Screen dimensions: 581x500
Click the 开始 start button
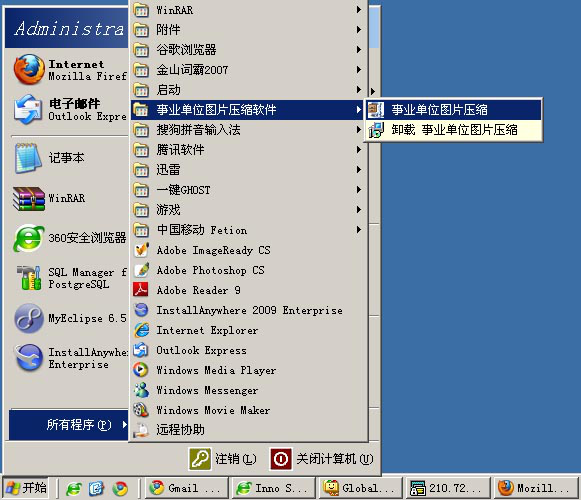[x=26, y=488]
